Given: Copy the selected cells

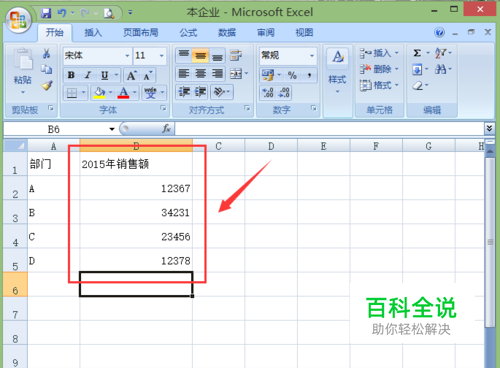Looking at the screenshot, I should [47, 69].
